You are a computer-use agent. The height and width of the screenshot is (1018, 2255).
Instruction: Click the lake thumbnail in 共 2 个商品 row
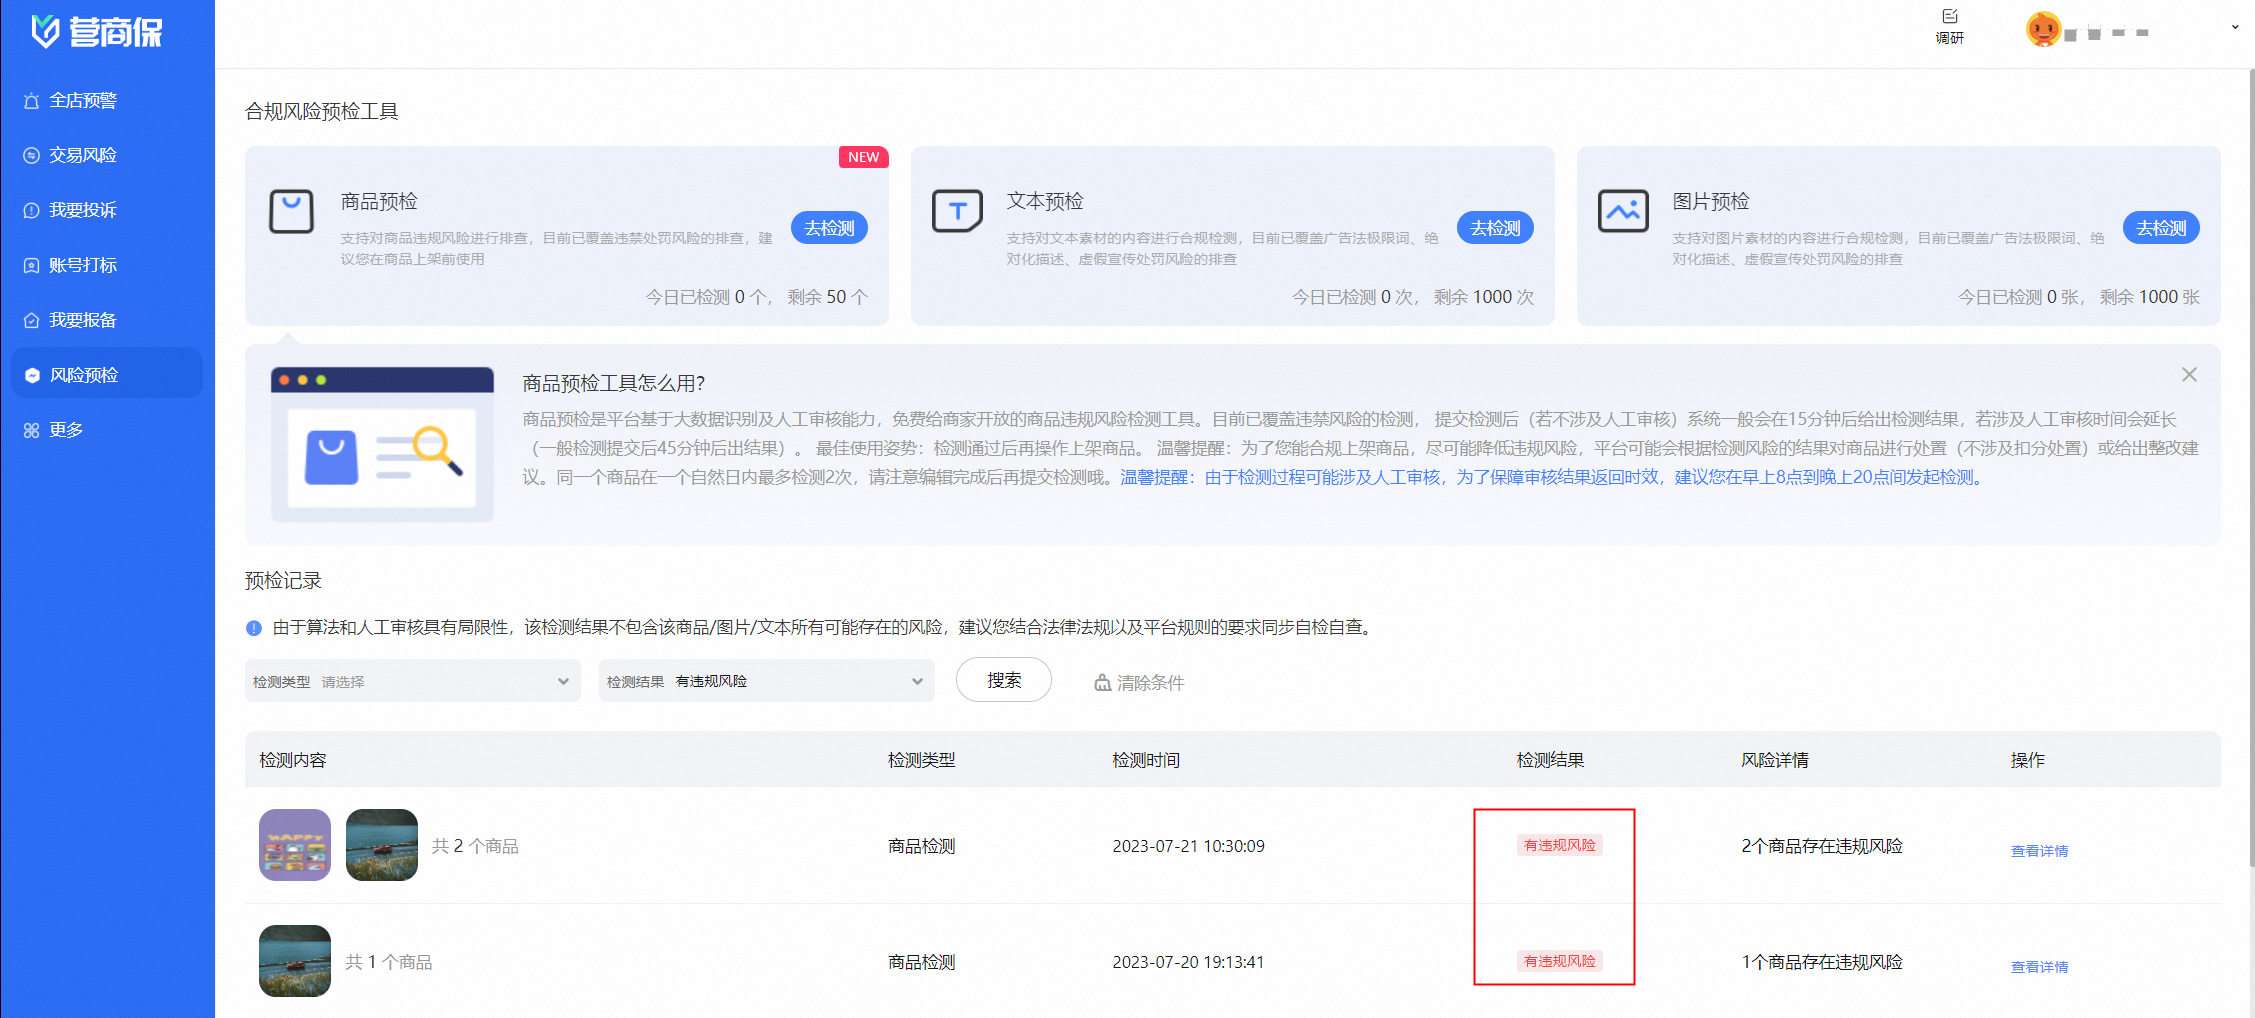click(x=382, y=845)
